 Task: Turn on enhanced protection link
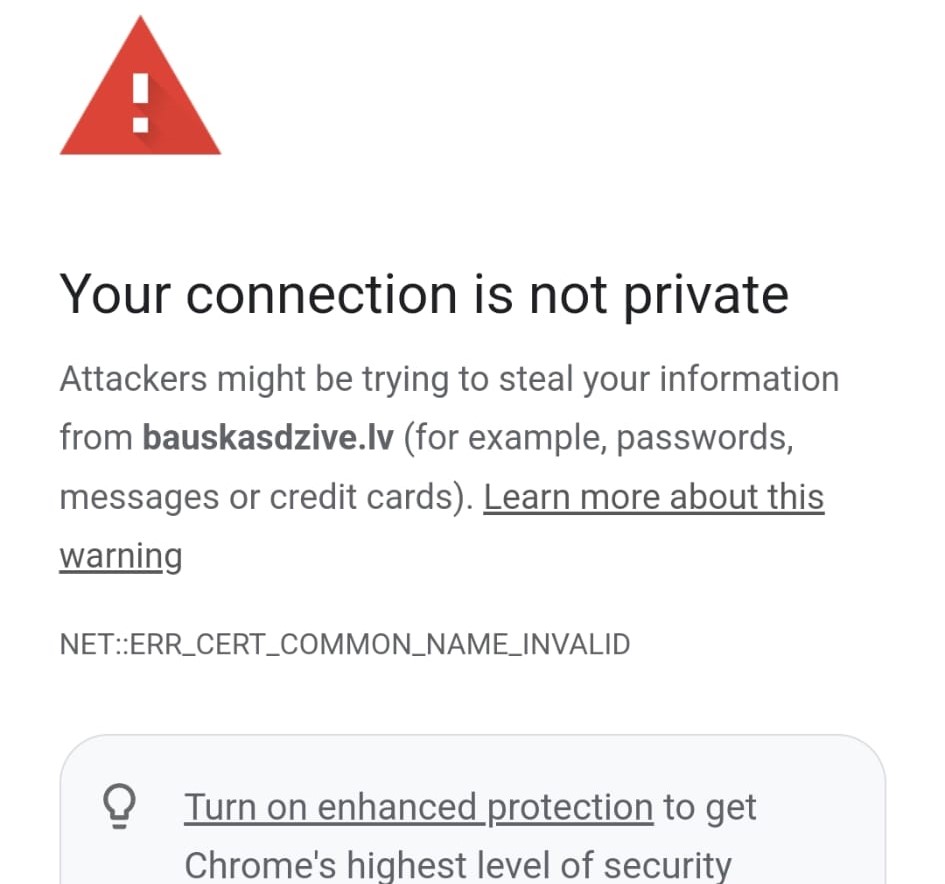(418, 806)
